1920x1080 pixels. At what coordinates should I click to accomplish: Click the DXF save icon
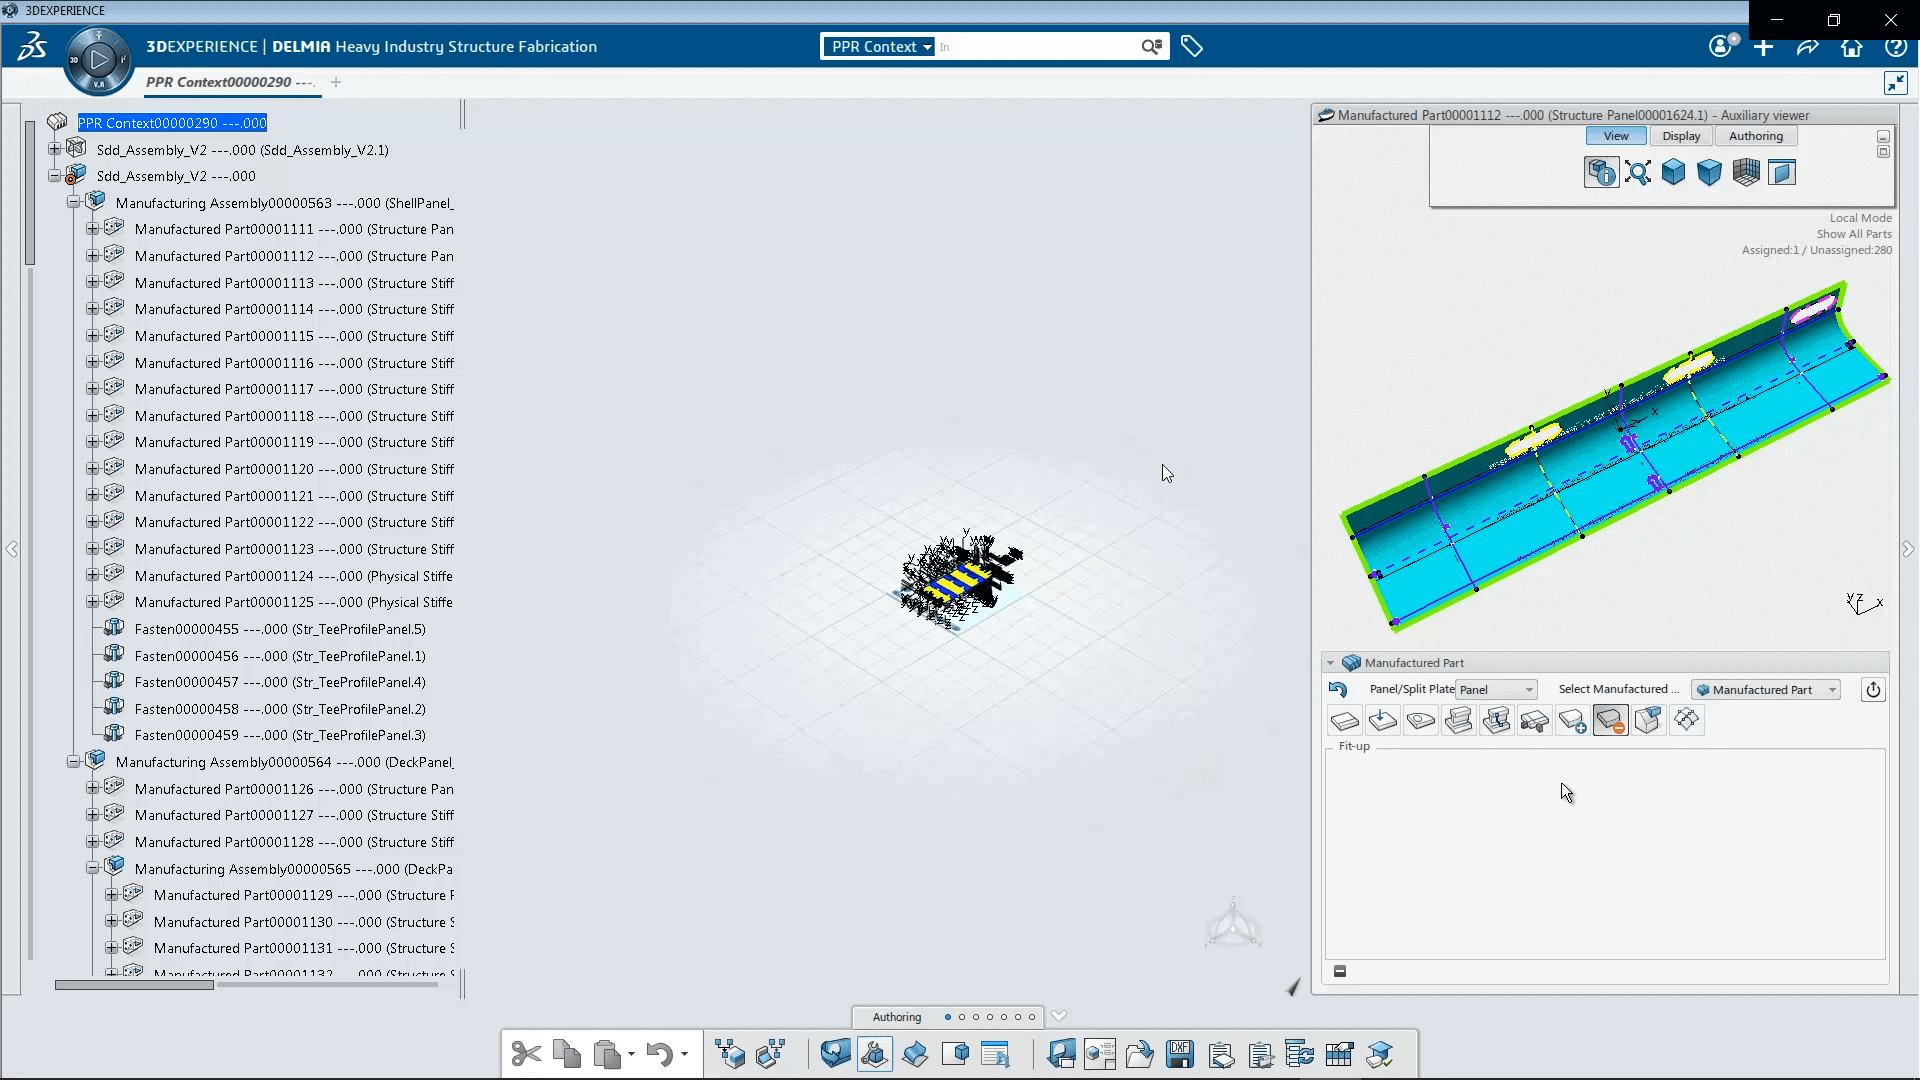tap(1180, 1054)
